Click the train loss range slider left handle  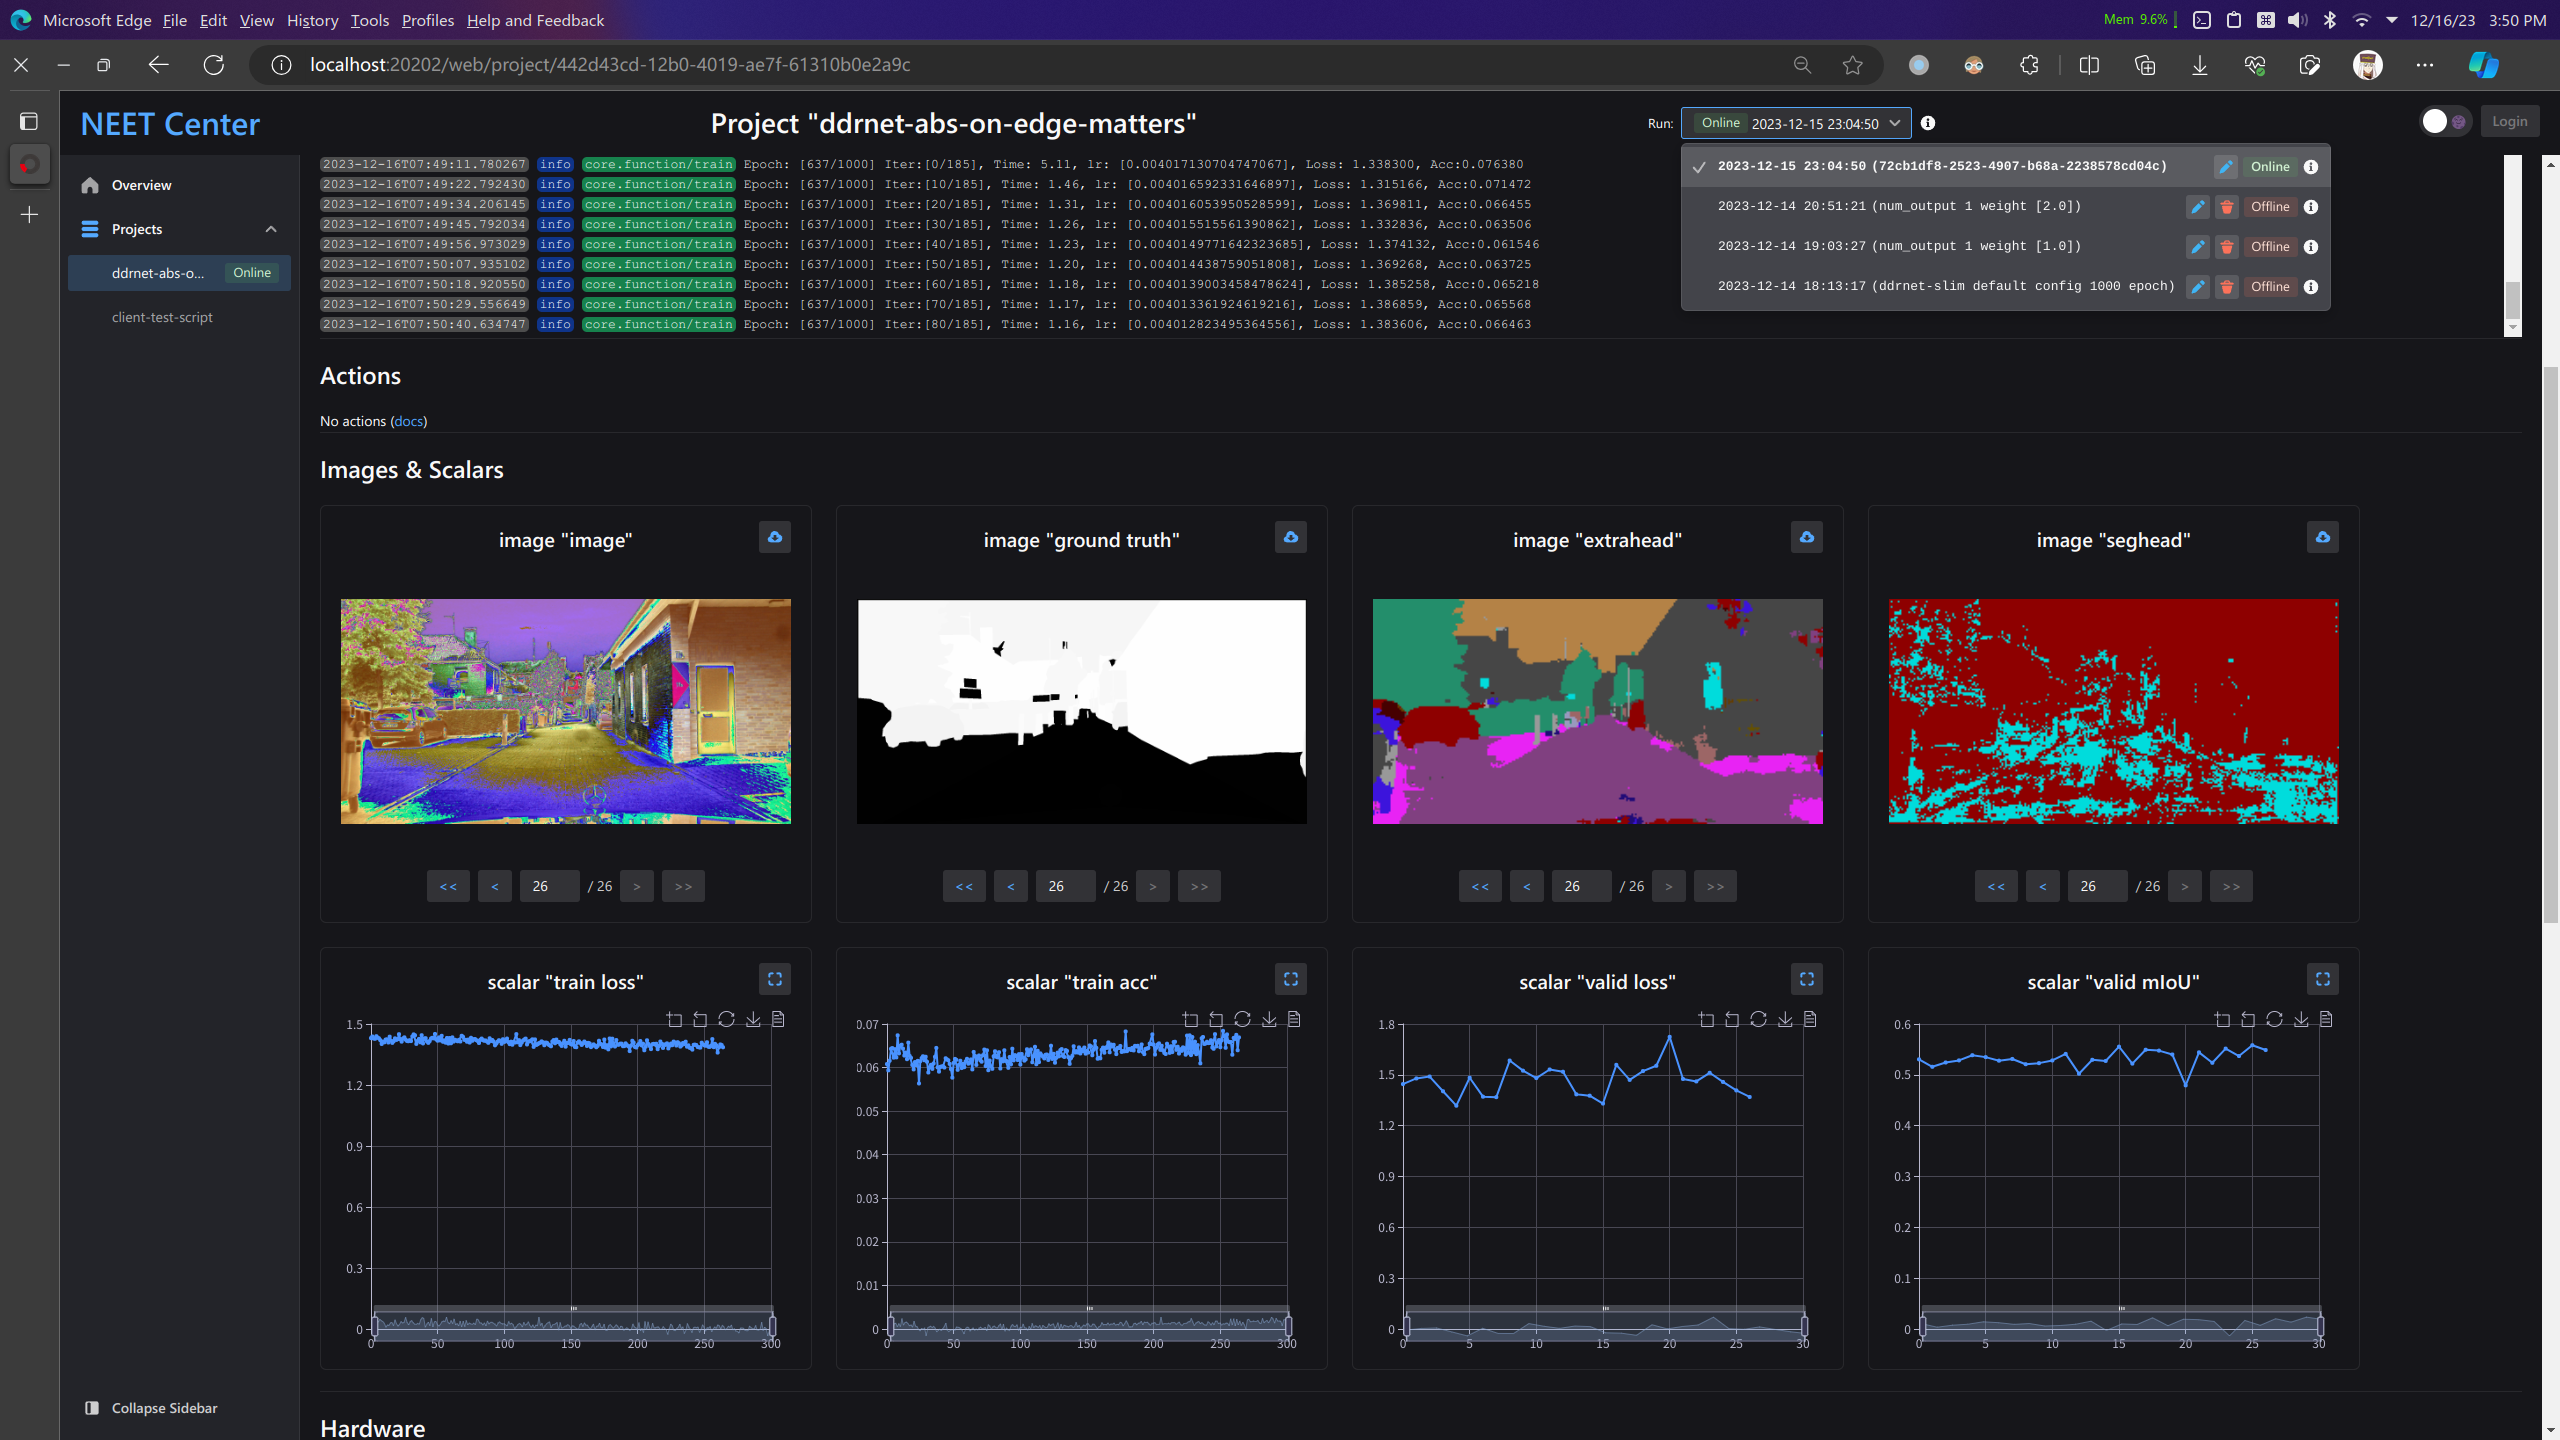(375, 1327)
